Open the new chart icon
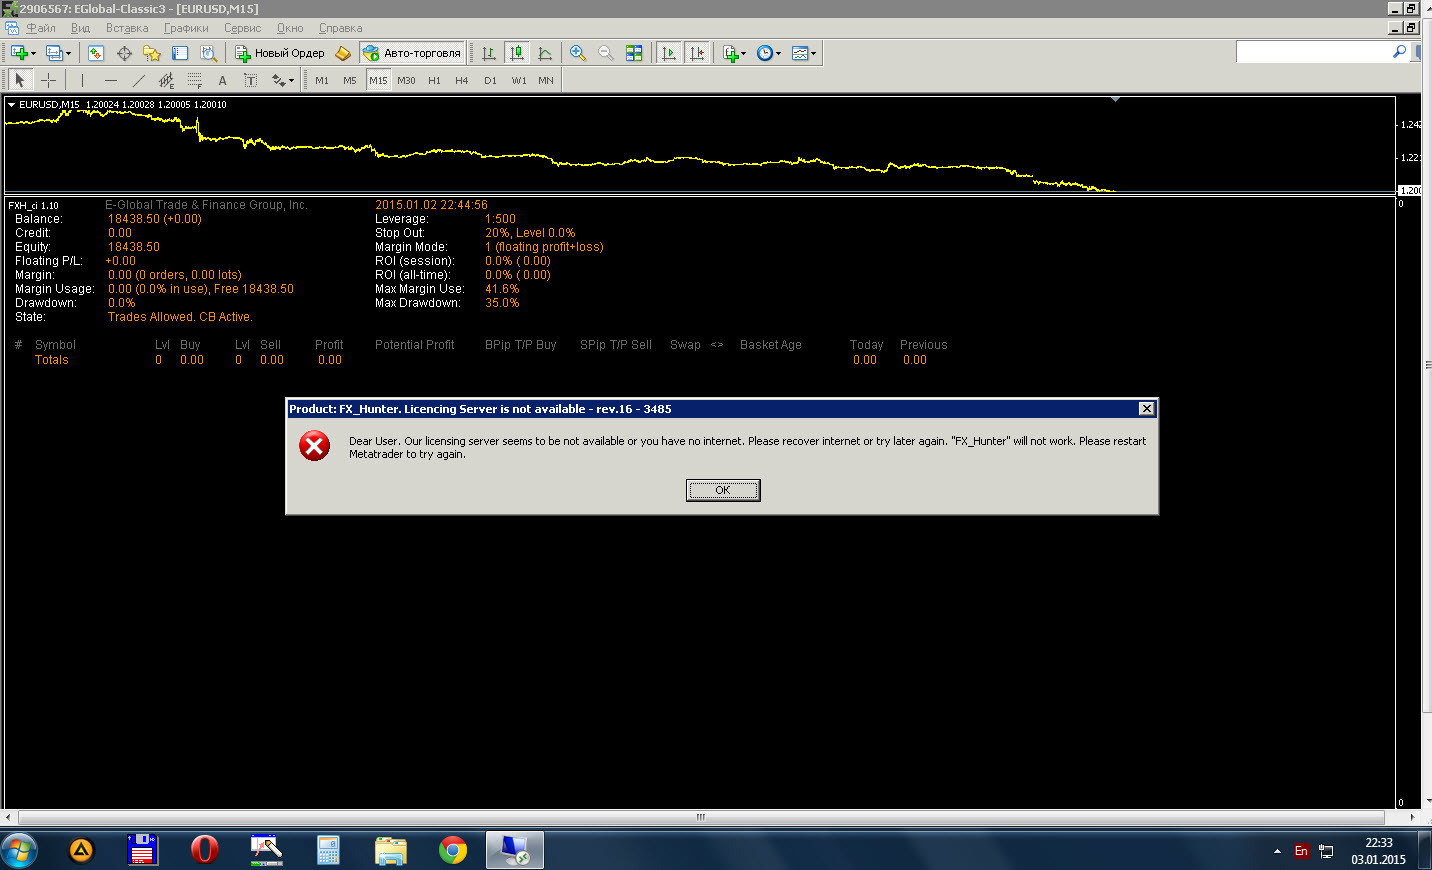The width and height of the screenshot is (1432, 870). coord(18,53)
